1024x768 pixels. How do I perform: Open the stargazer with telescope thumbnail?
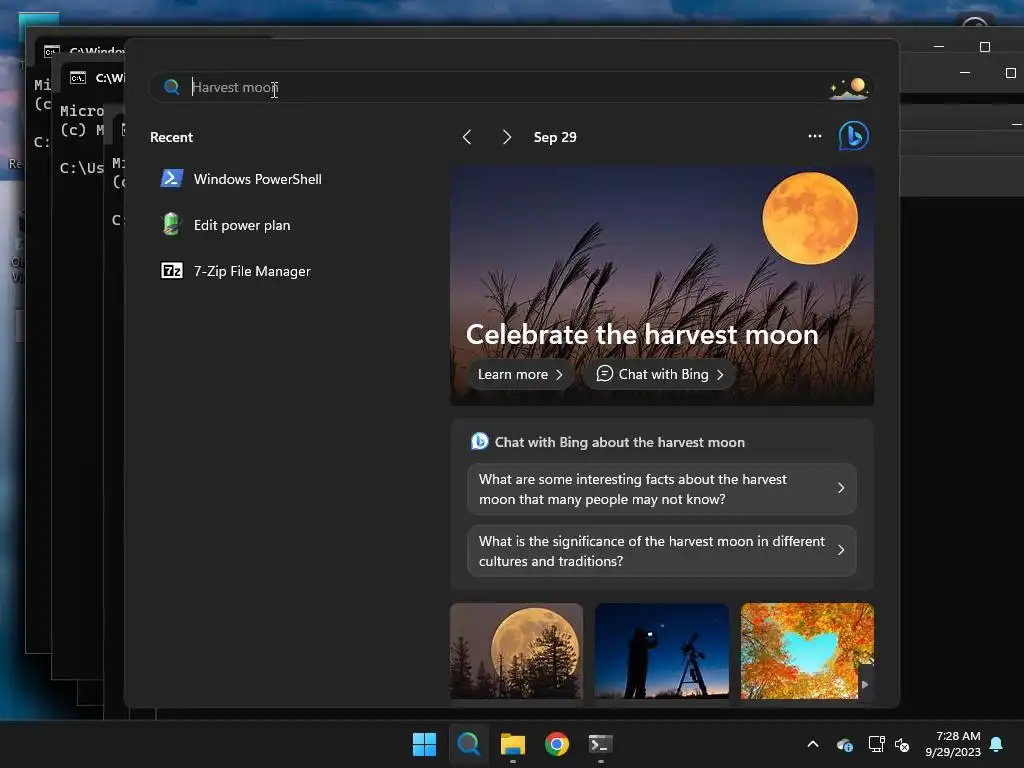(662, 651)
